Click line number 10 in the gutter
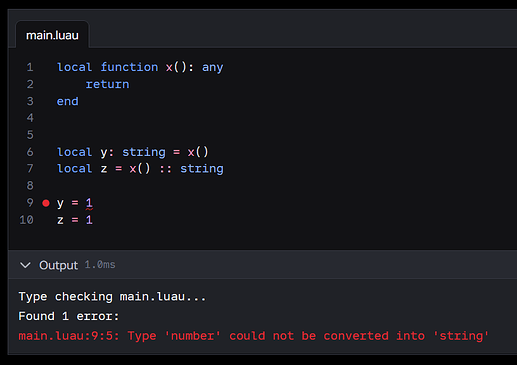The image size is (517, 365). [27, 220]
